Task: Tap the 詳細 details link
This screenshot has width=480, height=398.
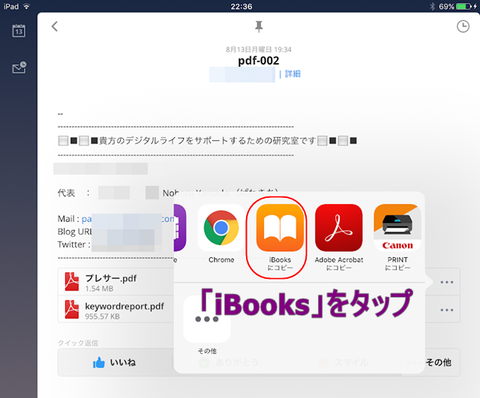Action: pyautogui.click(x=293, y=74)
